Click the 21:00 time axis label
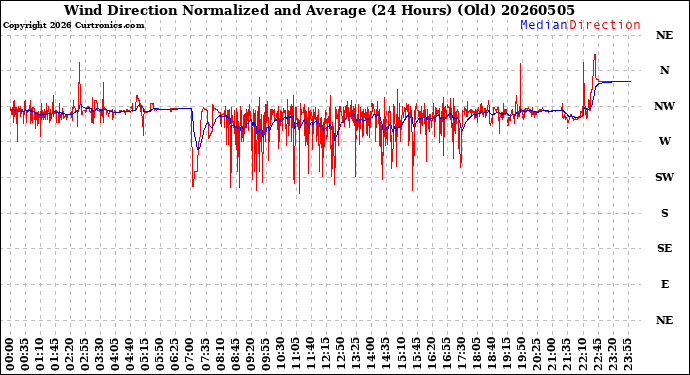The width and height of the screenshot is (690, 375). click(x=551, y=354)
